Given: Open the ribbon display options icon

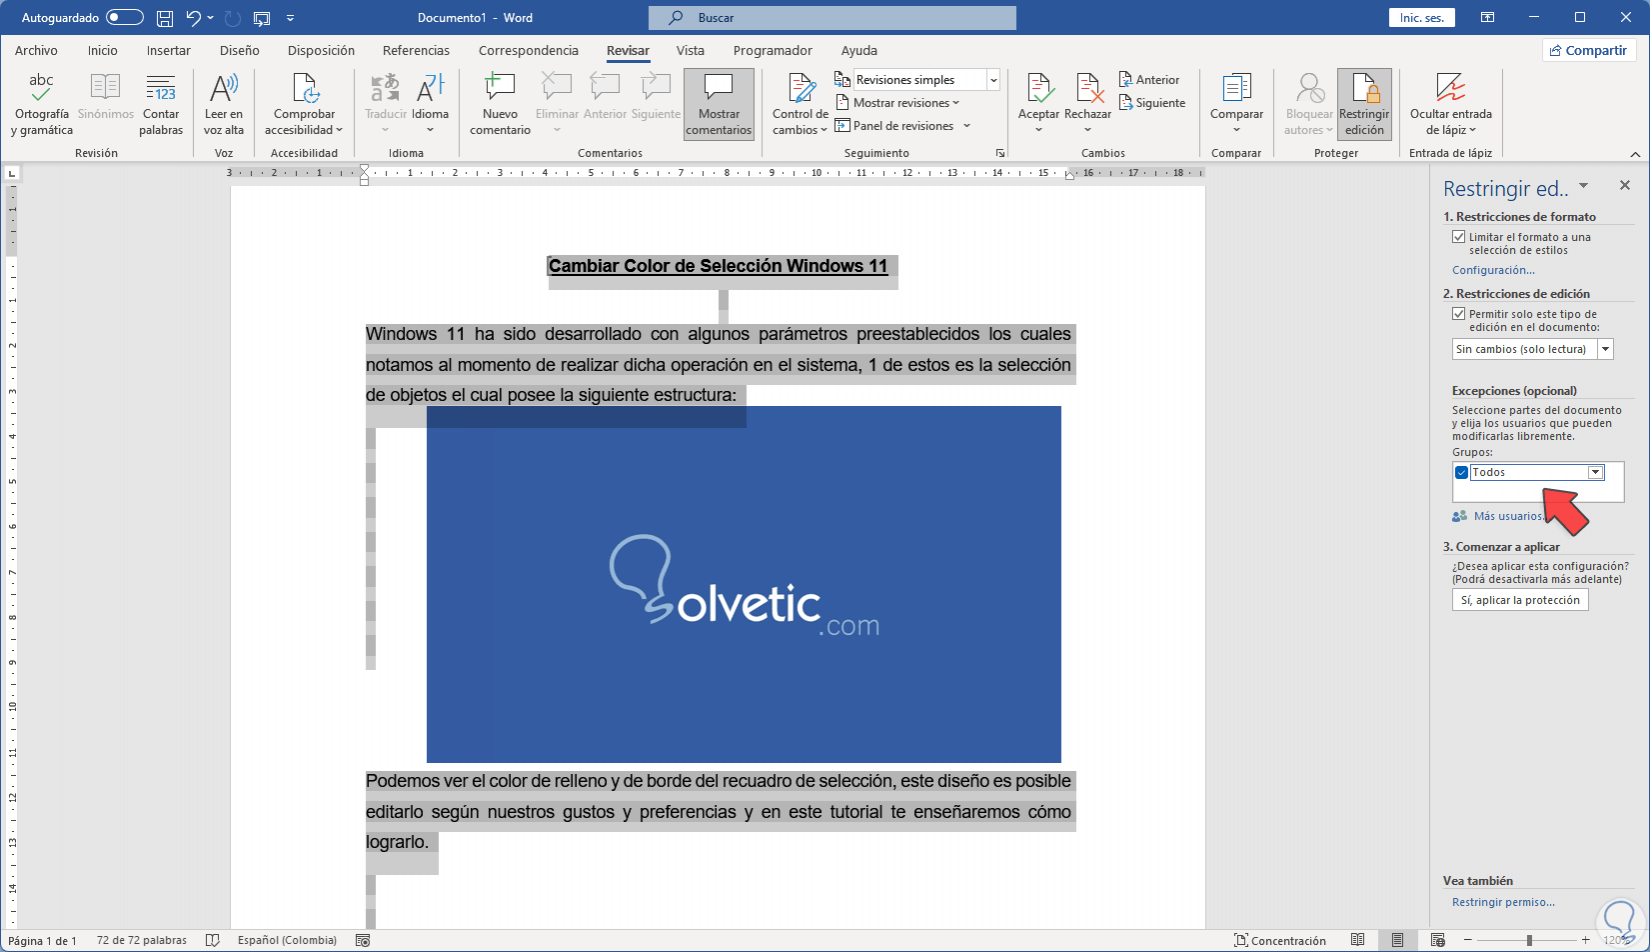Looking at the screenshot, I should (1488, 18).
